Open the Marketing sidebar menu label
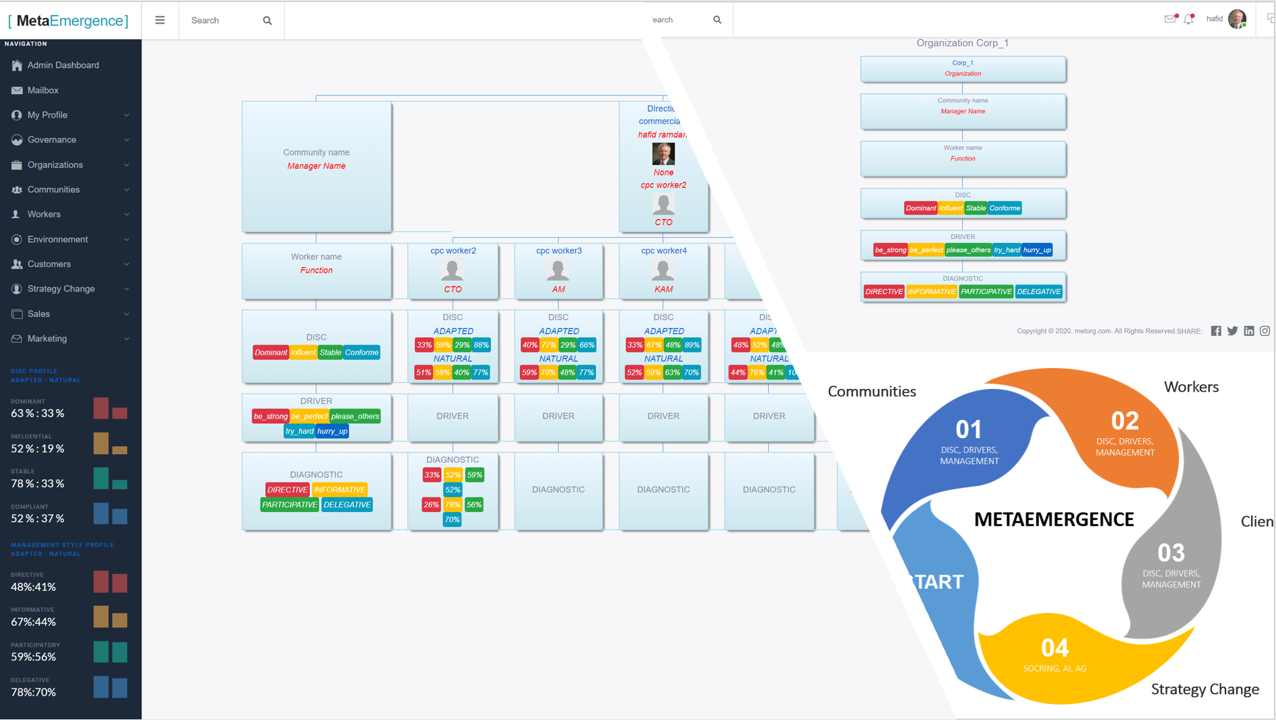 coord(47,339)
